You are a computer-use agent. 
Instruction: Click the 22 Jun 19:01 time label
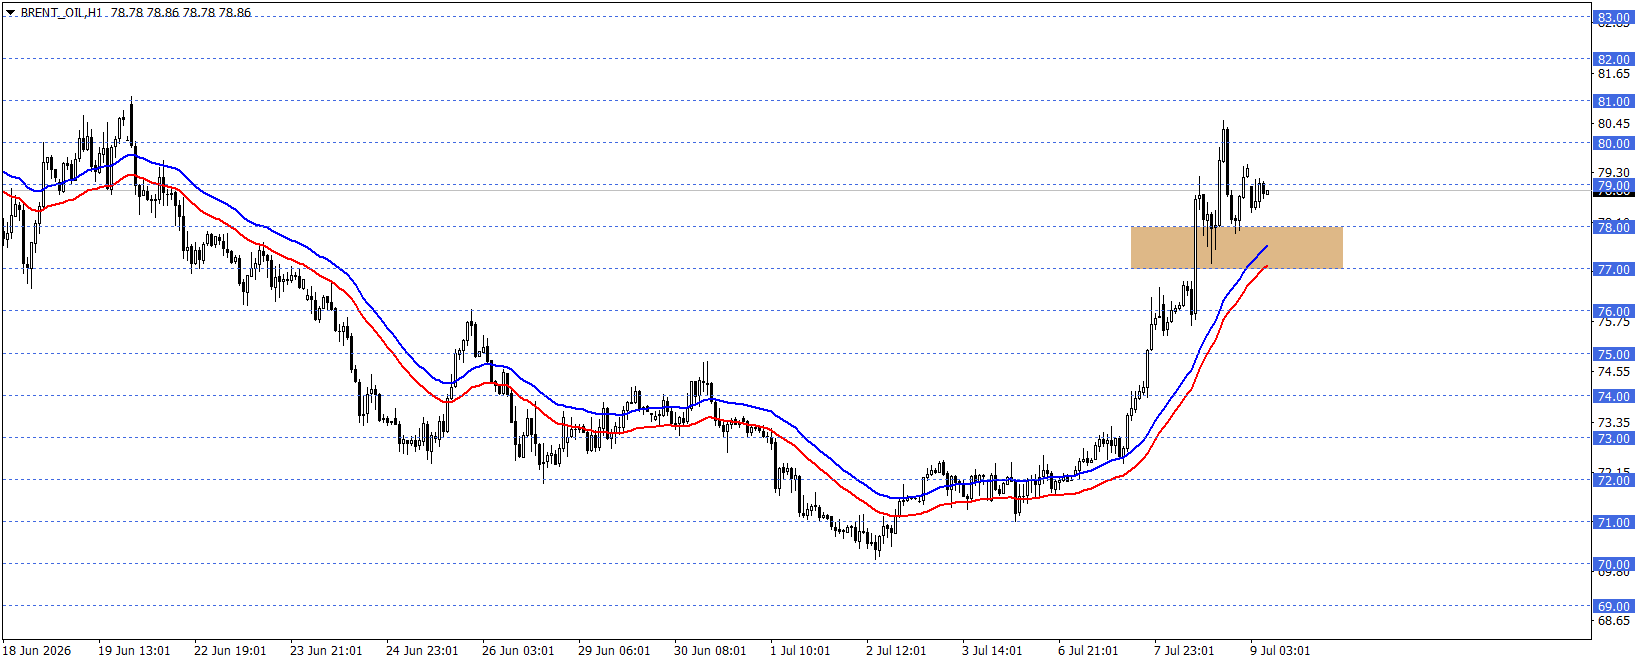230,650
